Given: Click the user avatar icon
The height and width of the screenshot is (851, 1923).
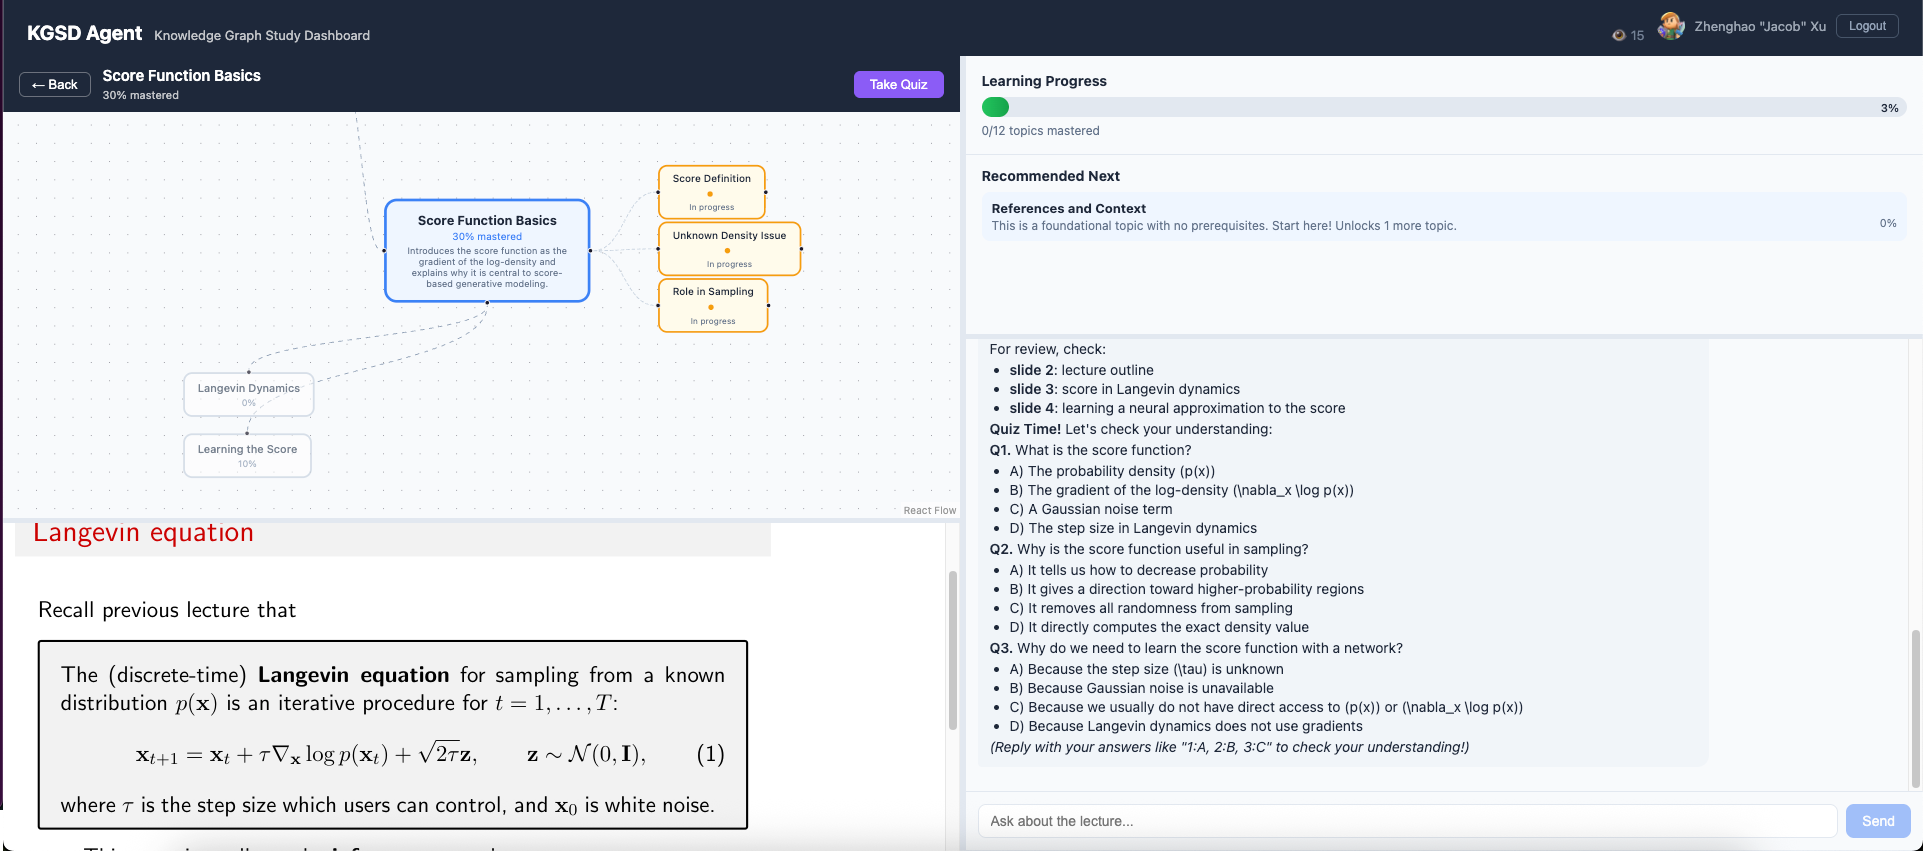Looking at the screenshot, I should pos(1671,26).
